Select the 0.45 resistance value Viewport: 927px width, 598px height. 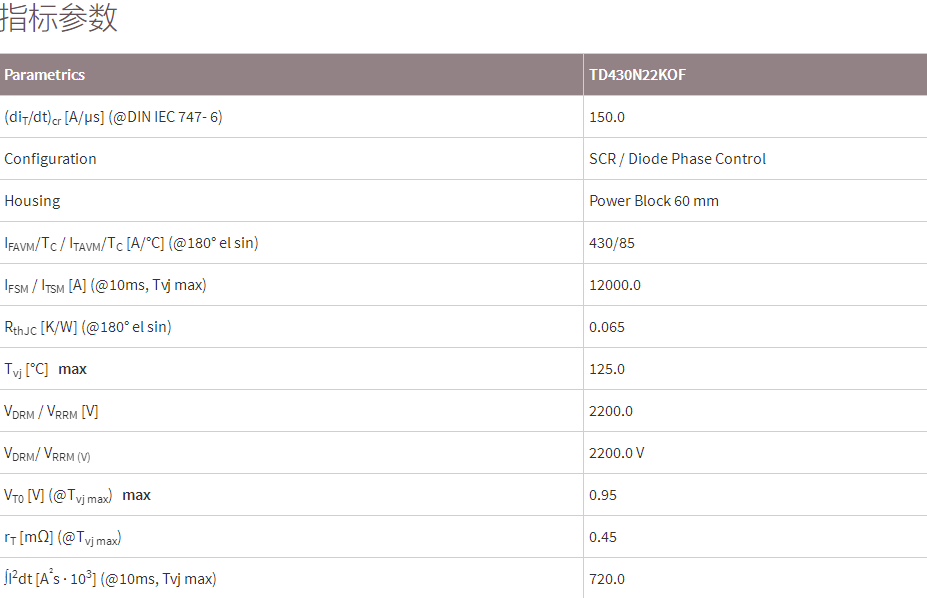[x=603, y=537]
